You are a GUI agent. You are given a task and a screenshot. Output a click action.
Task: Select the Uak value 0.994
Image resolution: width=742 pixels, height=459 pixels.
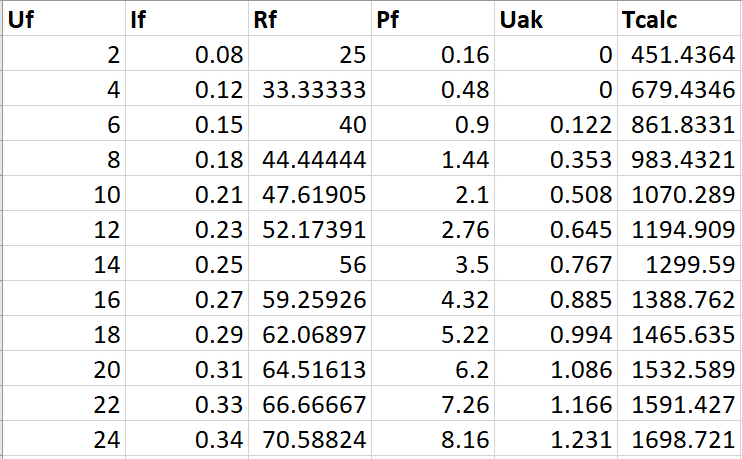point(555,335)
